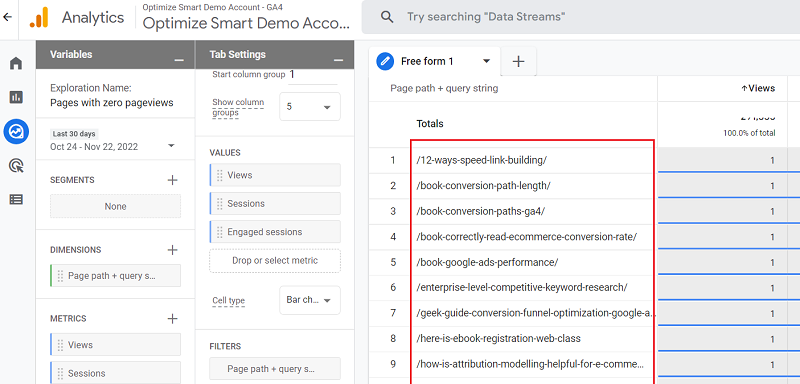
Task: Click the Views chip under Values
Action: pyautogui.click(x=275, y=175)
